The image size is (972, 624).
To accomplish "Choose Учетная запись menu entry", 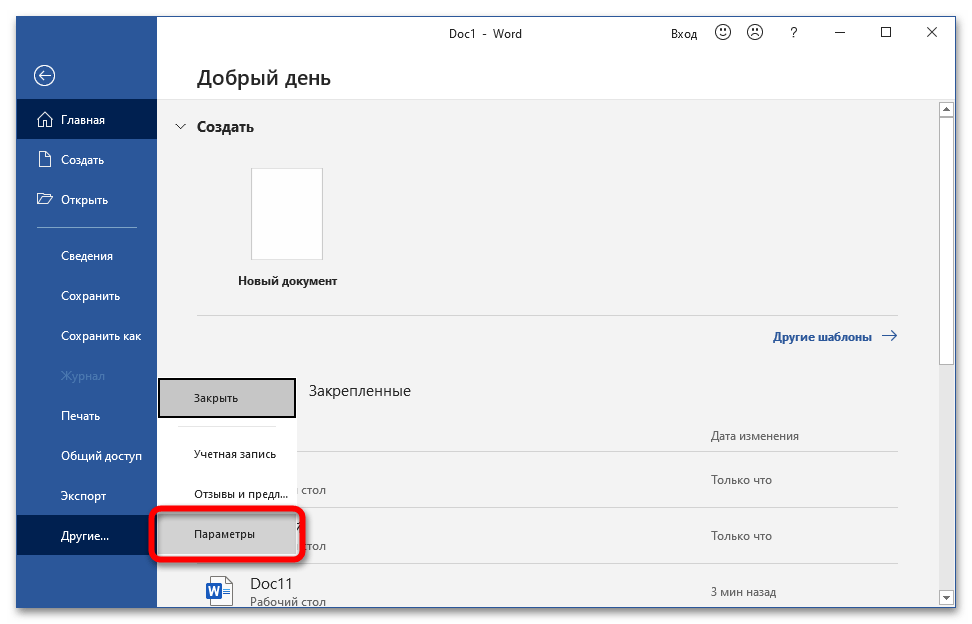I will (x=234, y=454).
